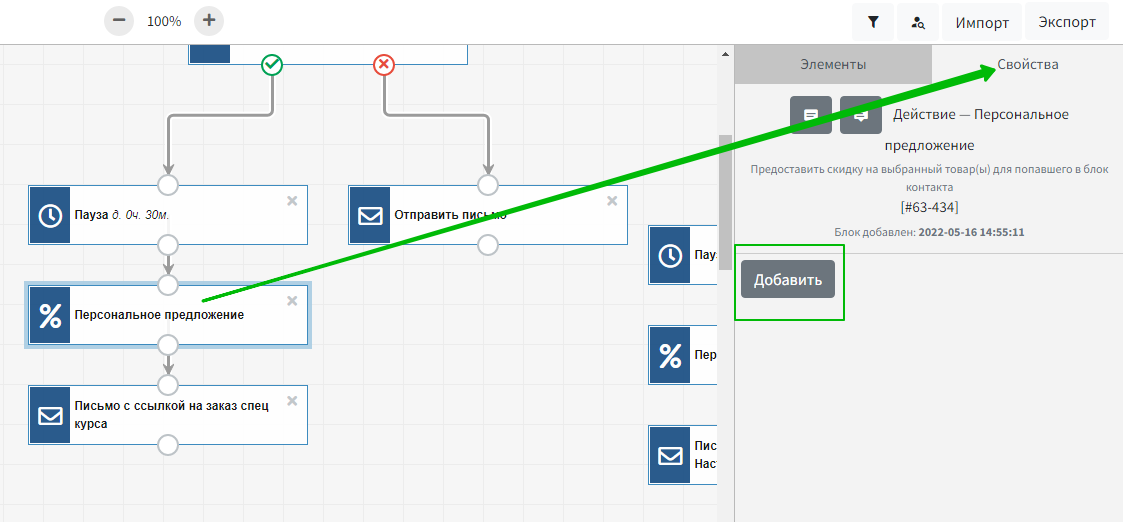
Task: Open the filter funnel icon
Action: click(873, 22)
